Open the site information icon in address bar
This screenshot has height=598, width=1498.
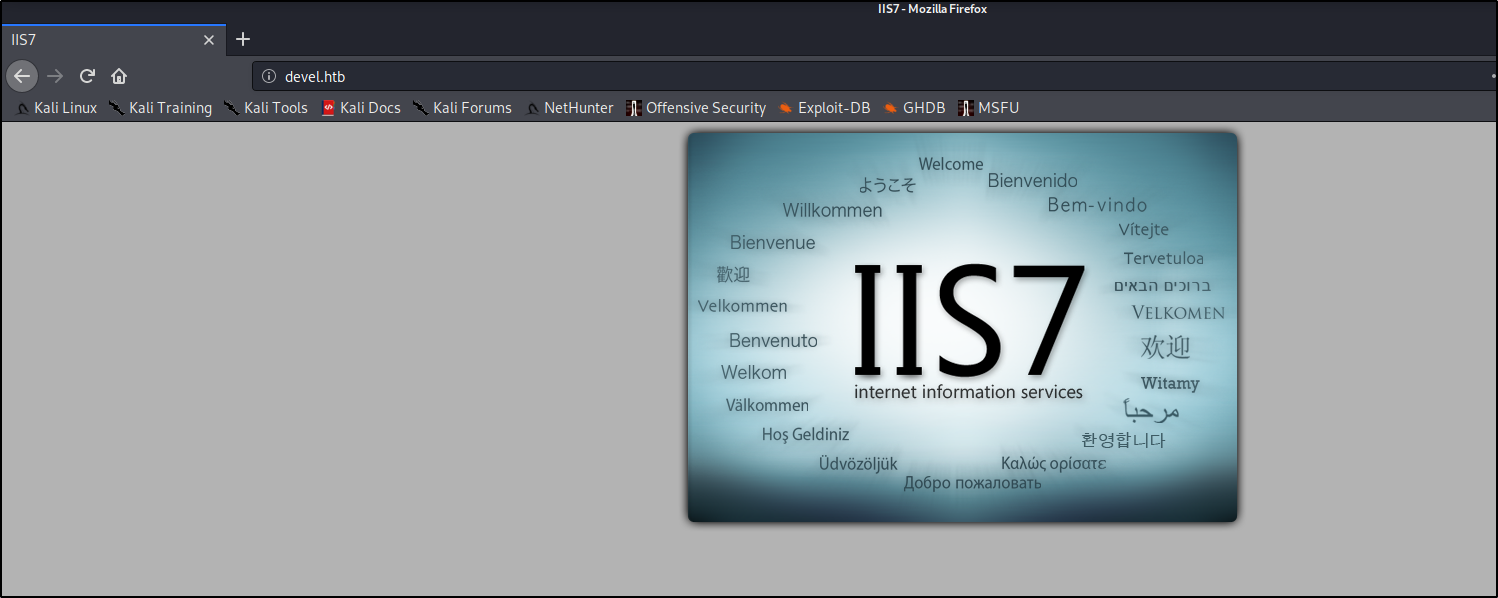click(268, 76)
